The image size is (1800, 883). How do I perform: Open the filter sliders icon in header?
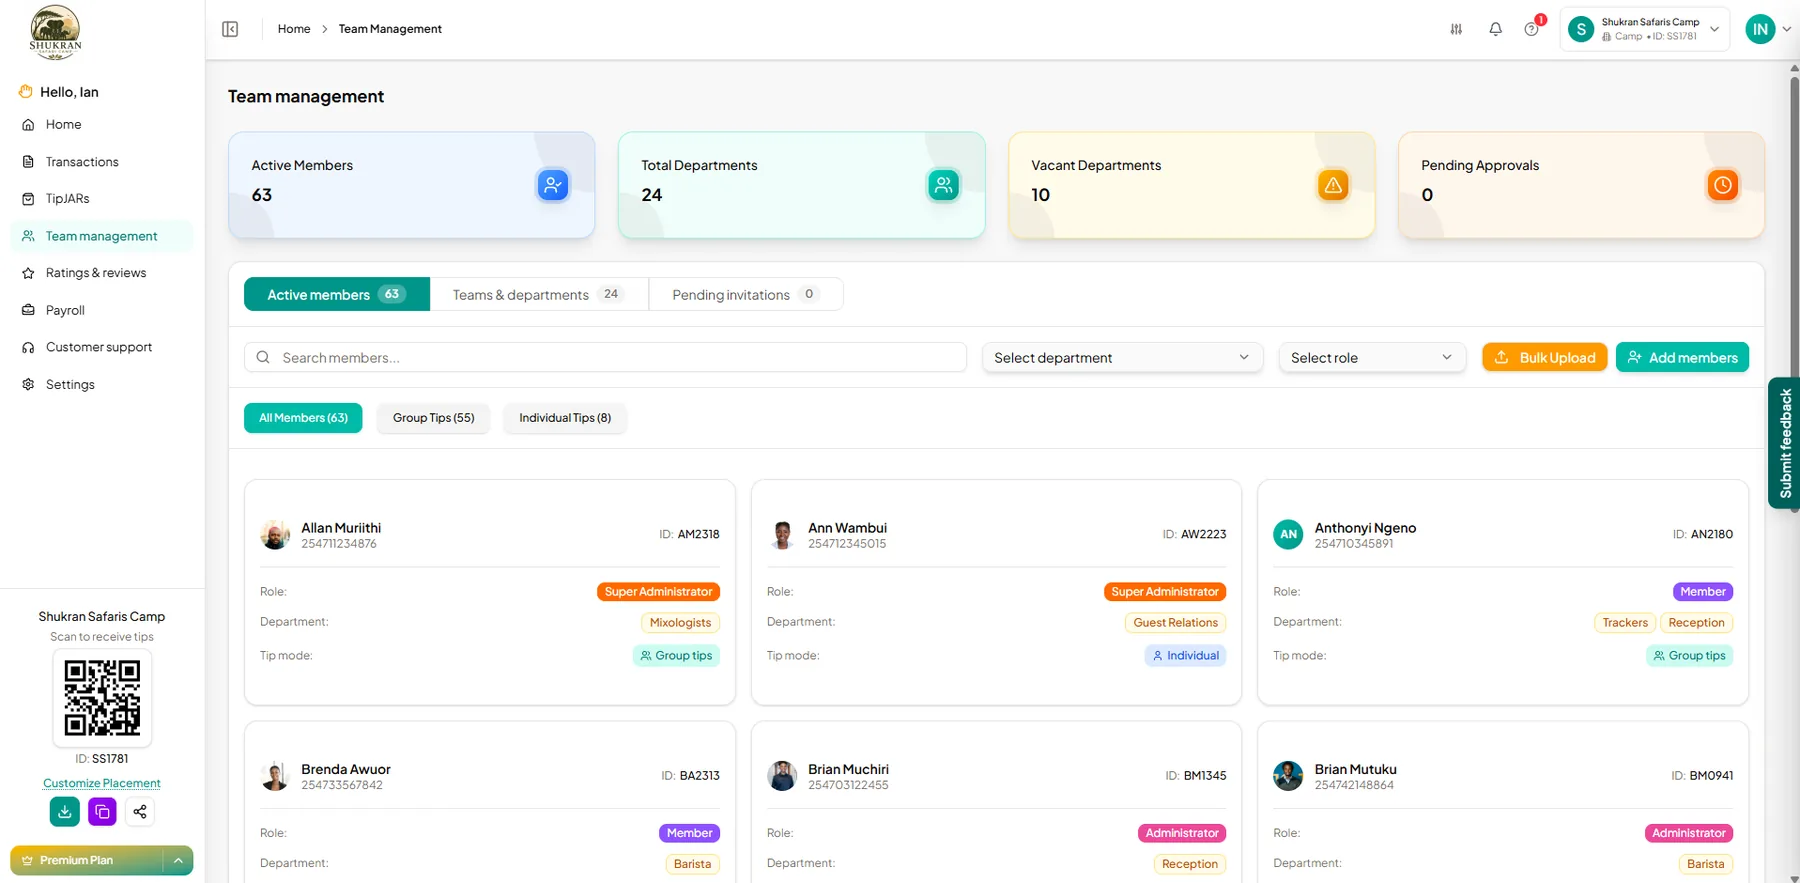pyautogui.click(x=1456, y=29)
